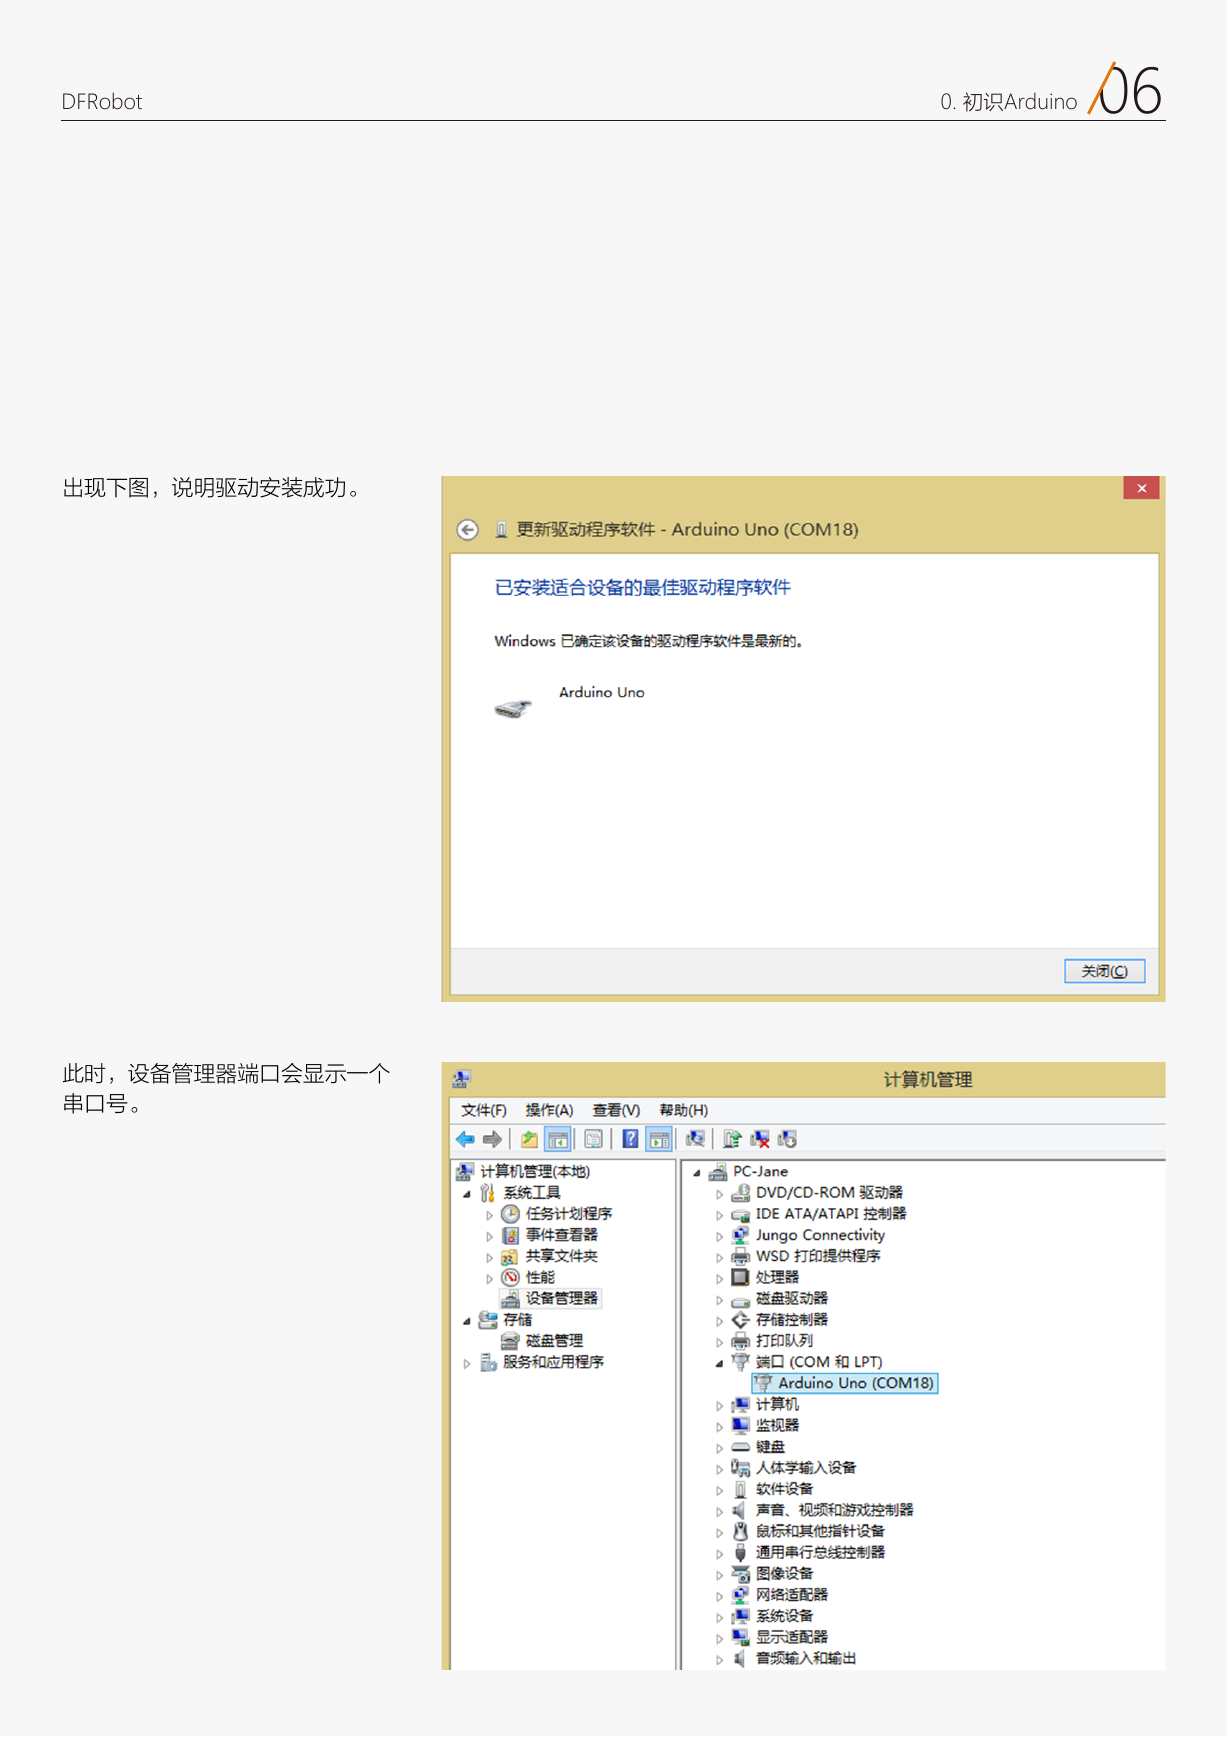Viewport: 1228px width, 1737px height.
Task: Click the 关闭(C) button
Action: pos(1104,971)
